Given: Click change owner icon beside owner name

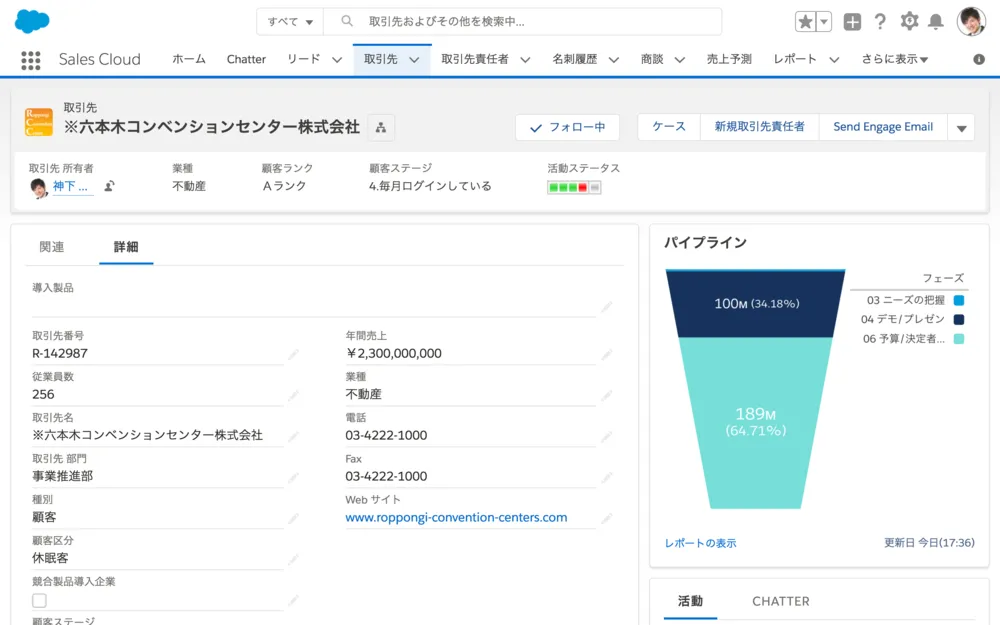Looking at the screenshot, I should [109, 186].
